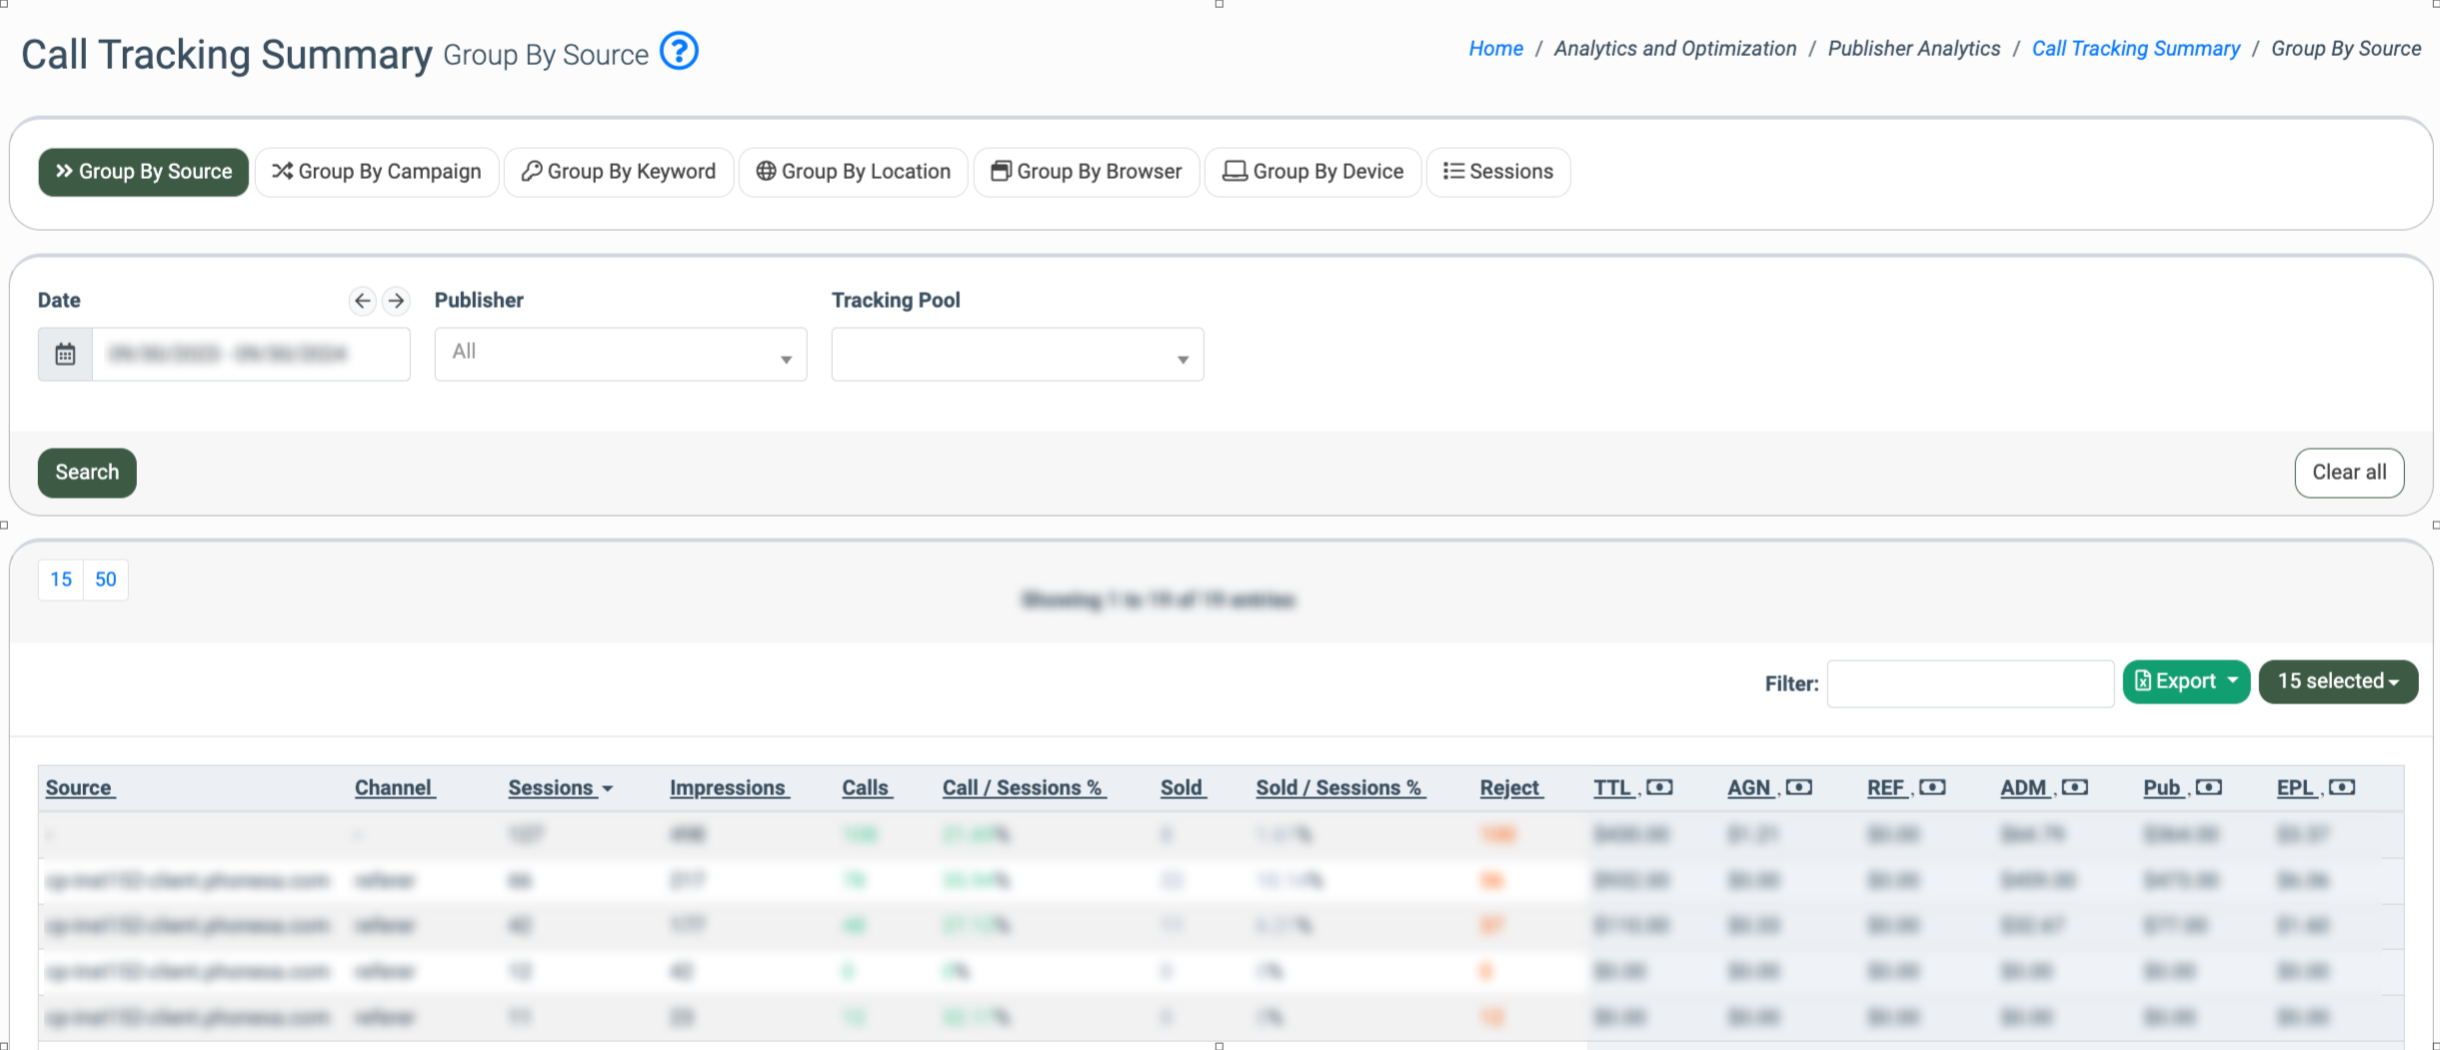Select the Group By Device tab

pyautogui.click(x=1313, y=172)
